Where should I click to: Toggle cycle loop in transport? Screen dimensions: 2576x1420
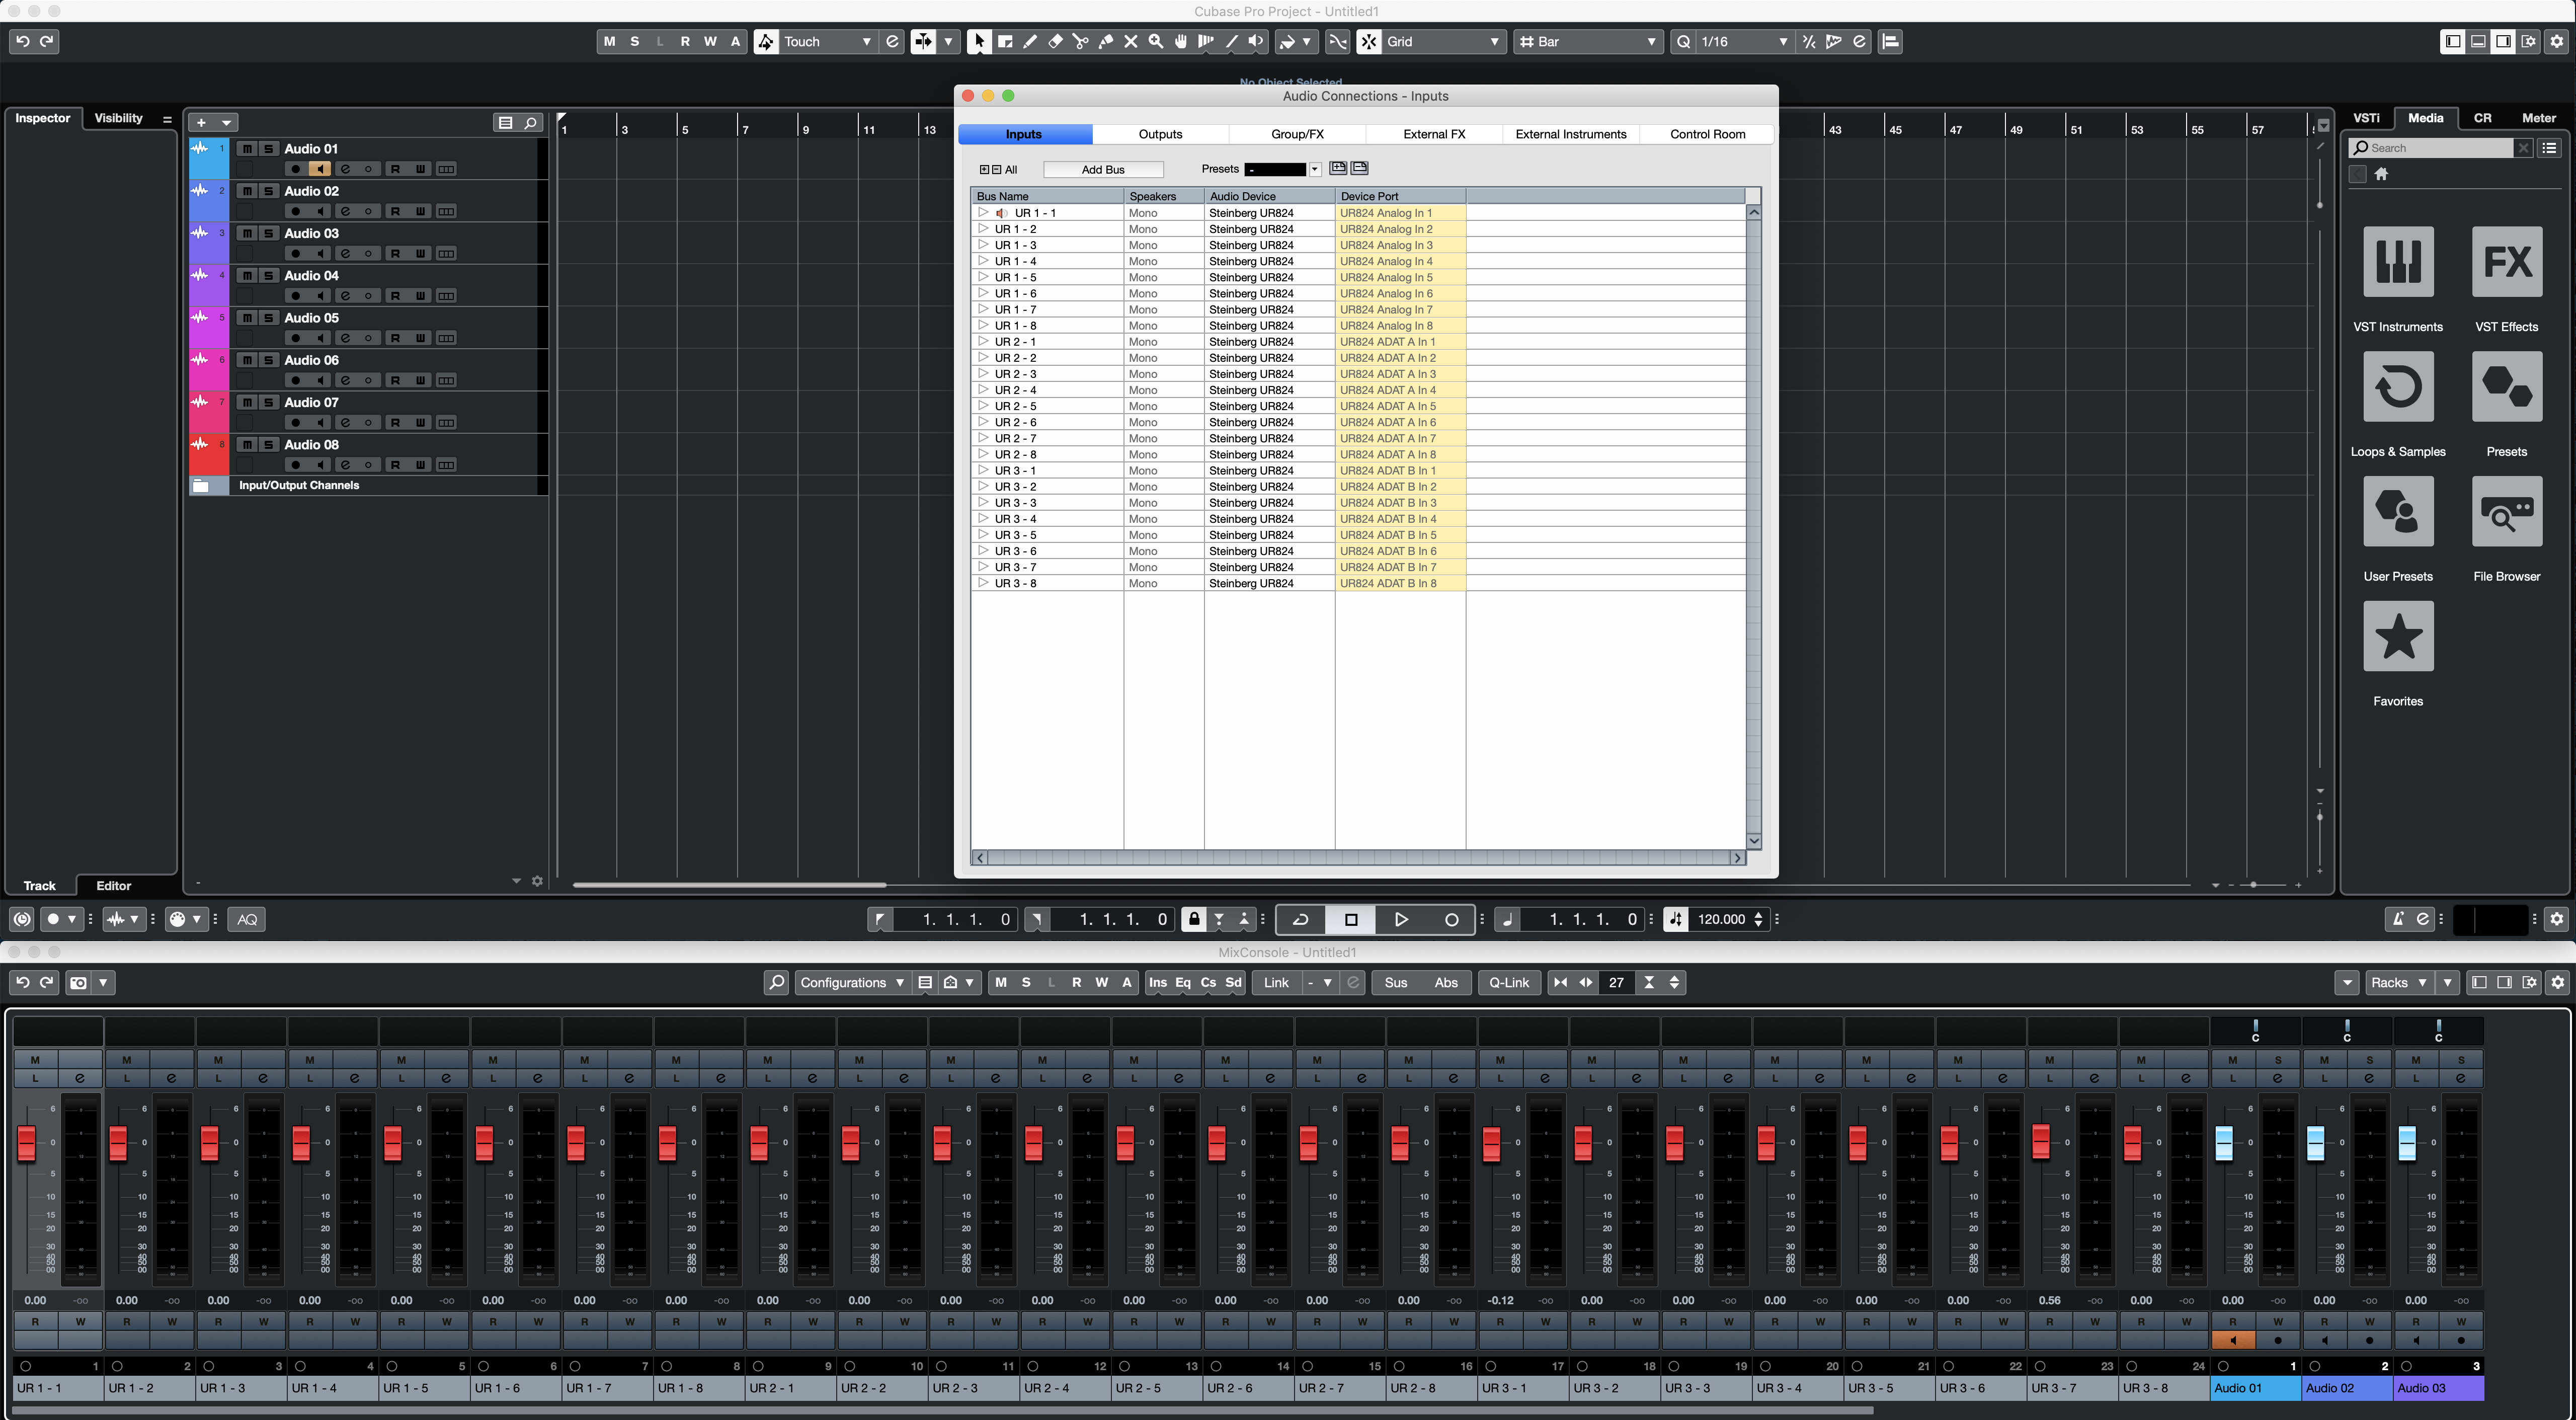[x=1300, y=919]
